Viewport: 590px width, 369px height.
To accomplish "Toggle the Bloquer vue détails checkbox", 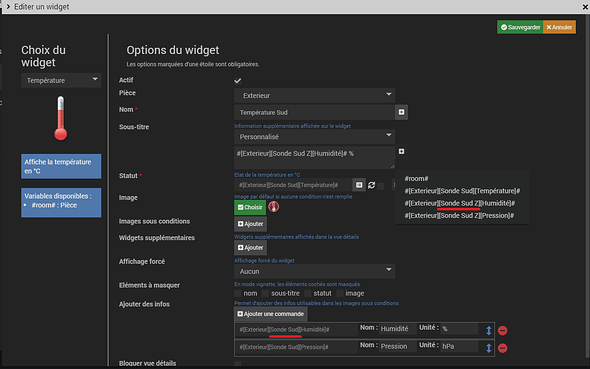I will coord(237,364).
